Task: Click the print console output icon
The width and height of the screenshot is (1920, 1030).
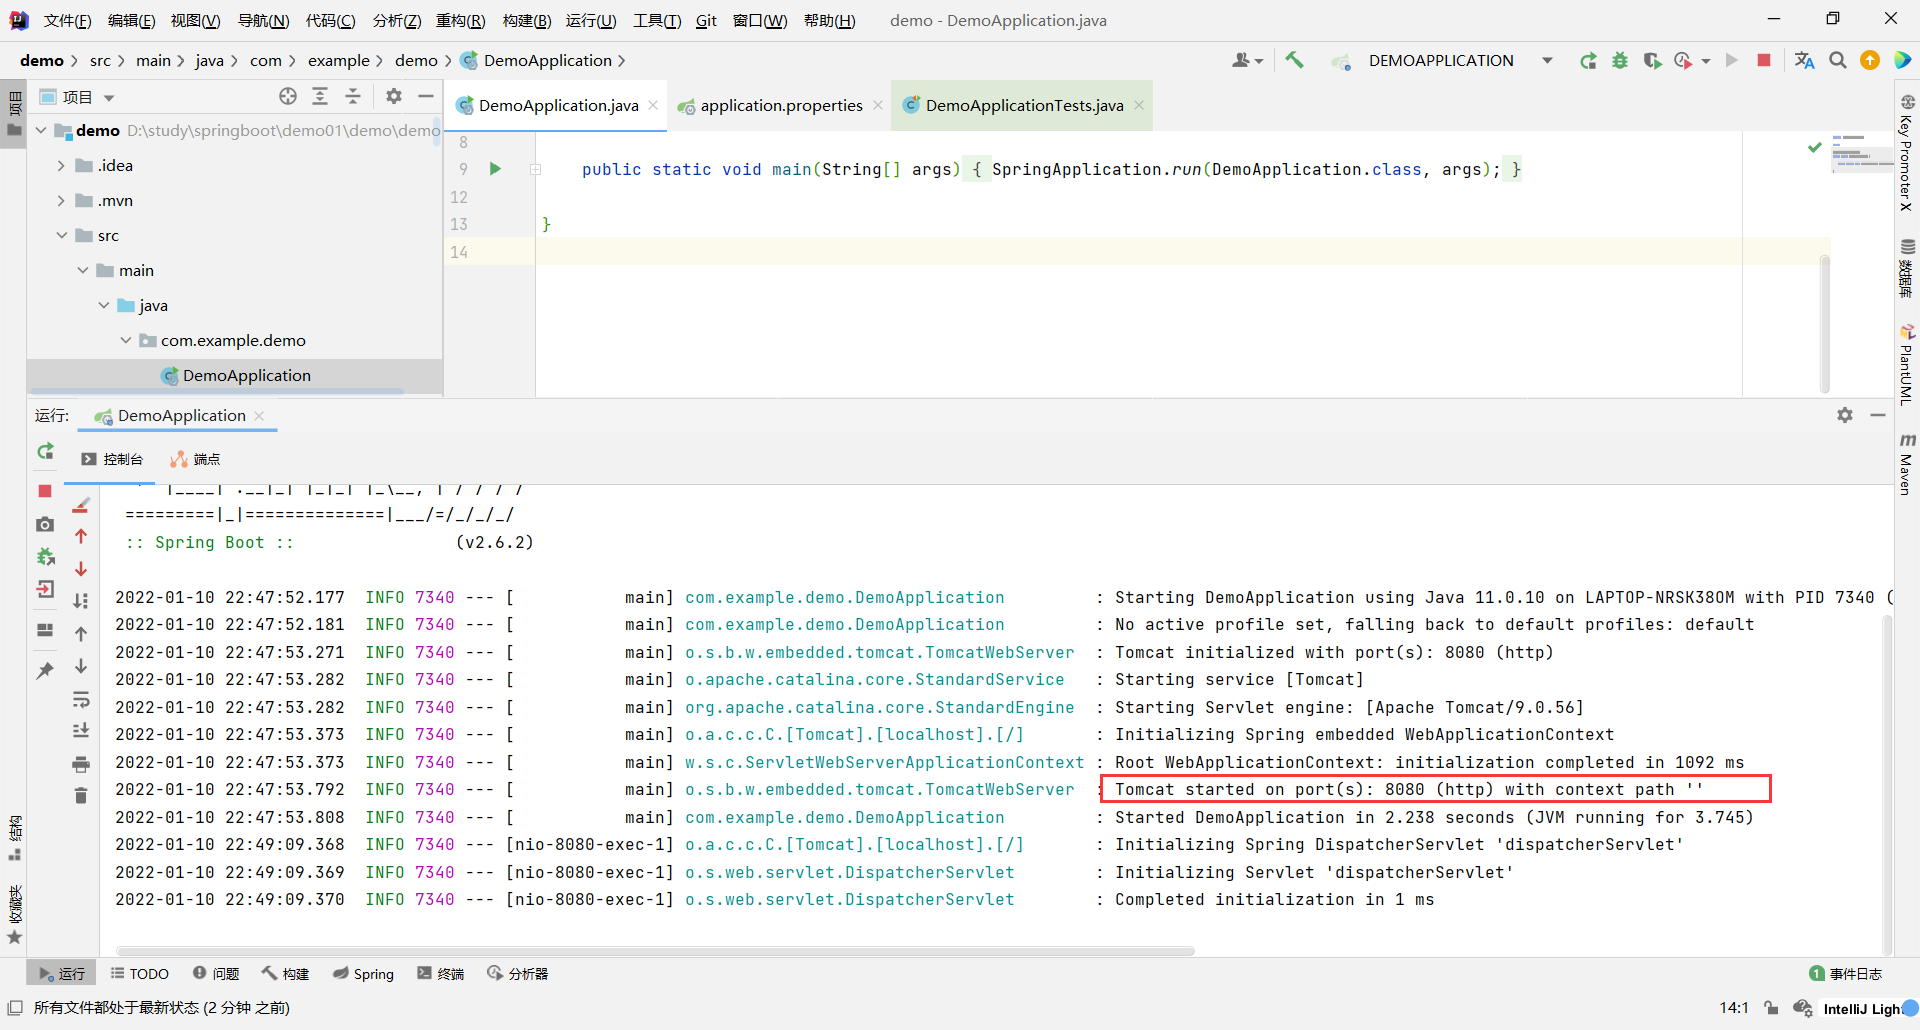Action: tap(81, 765)
